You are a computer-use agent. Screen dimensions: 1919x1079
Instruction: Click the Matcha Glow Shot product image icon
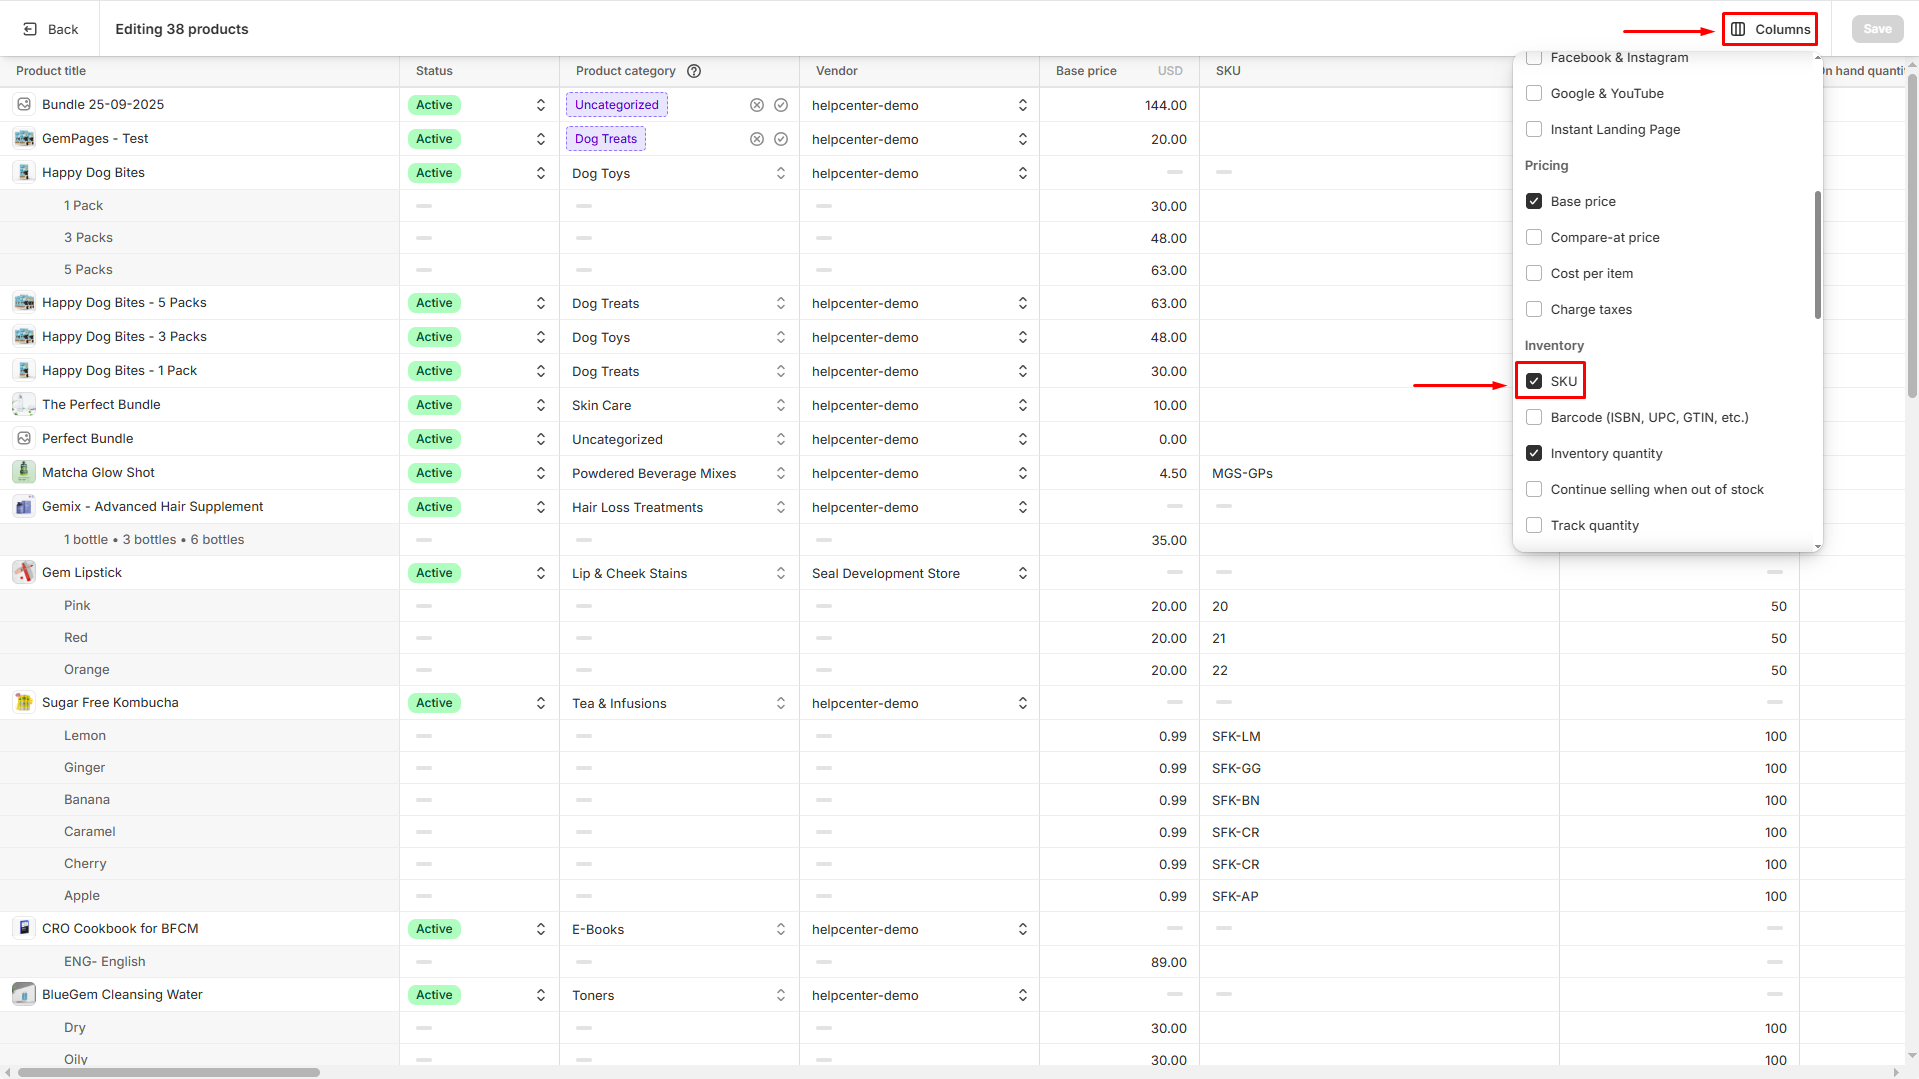(x=24, y=473)
